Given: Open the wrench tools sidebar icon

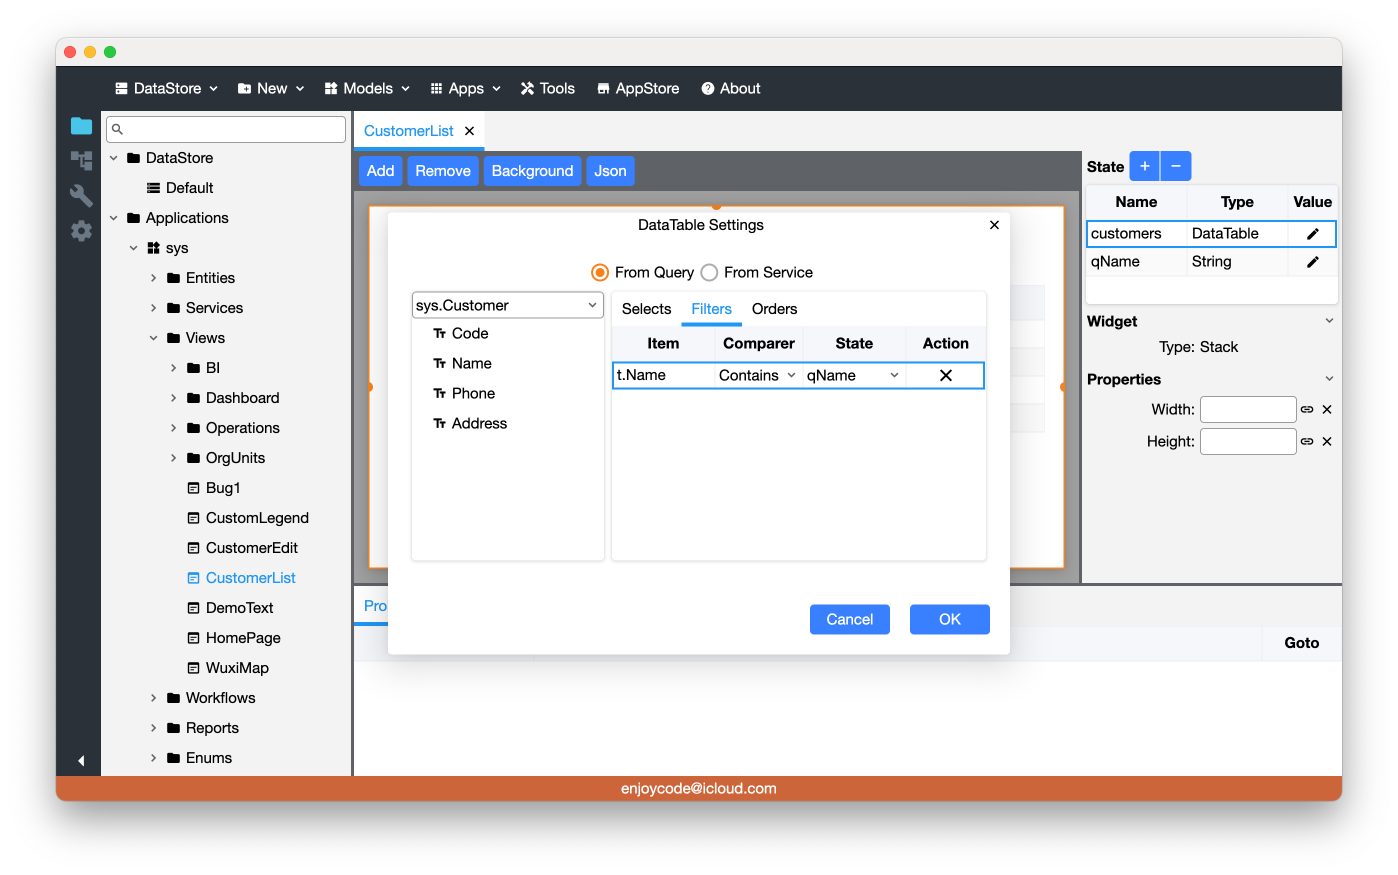Looking at the screenshot, I should 81,195.
